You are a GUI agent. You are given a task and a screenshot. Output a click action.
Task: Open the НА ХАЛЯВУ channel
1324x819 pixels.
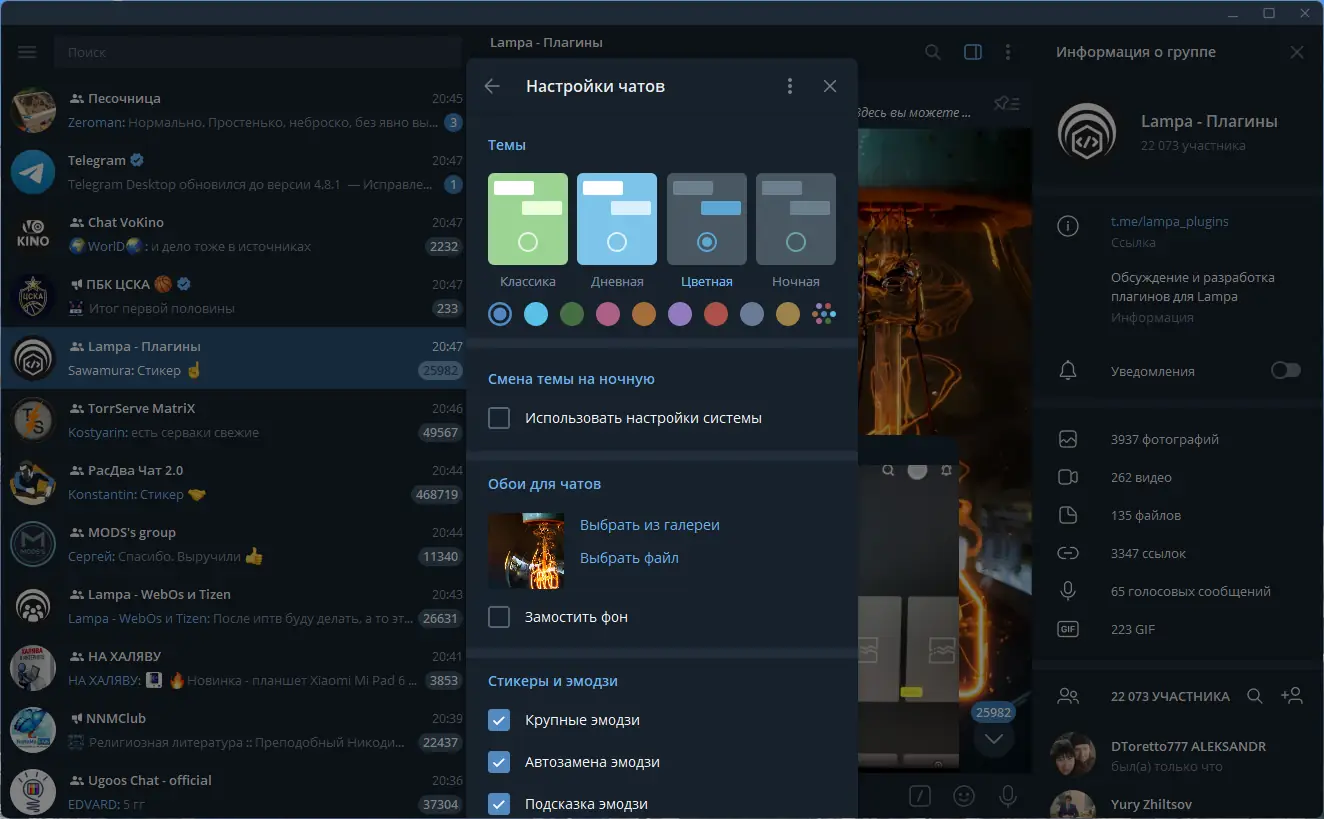(x=235, y=669)
